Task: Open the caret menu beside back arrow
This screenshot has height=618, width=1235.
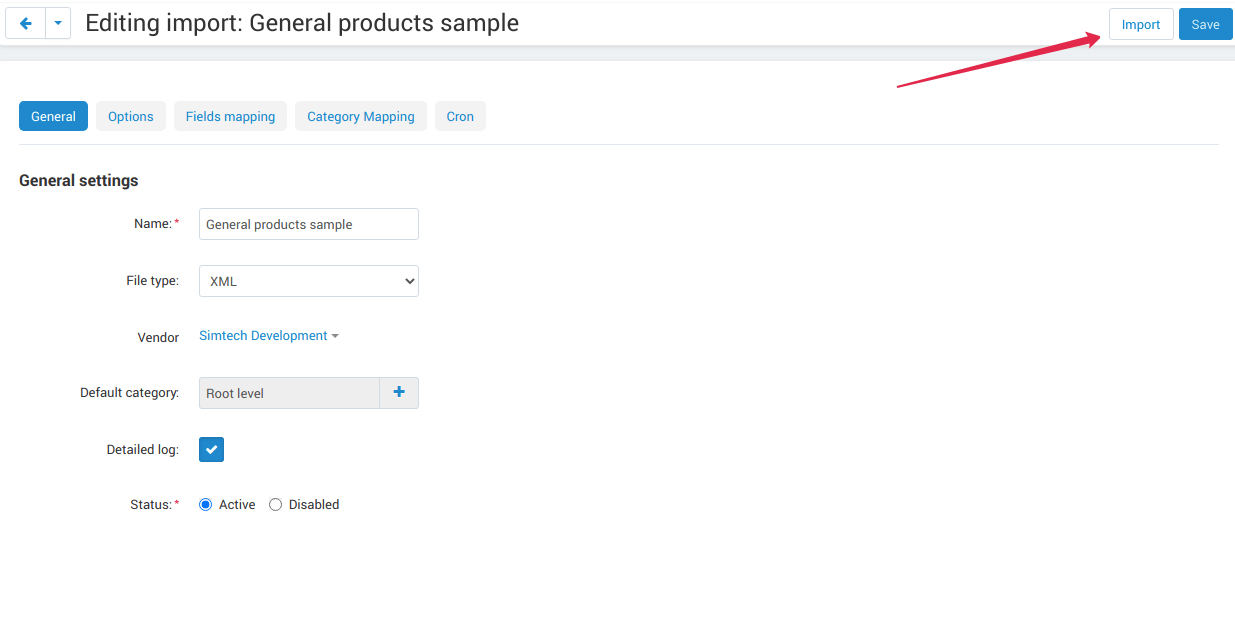Action: (58, 24)
